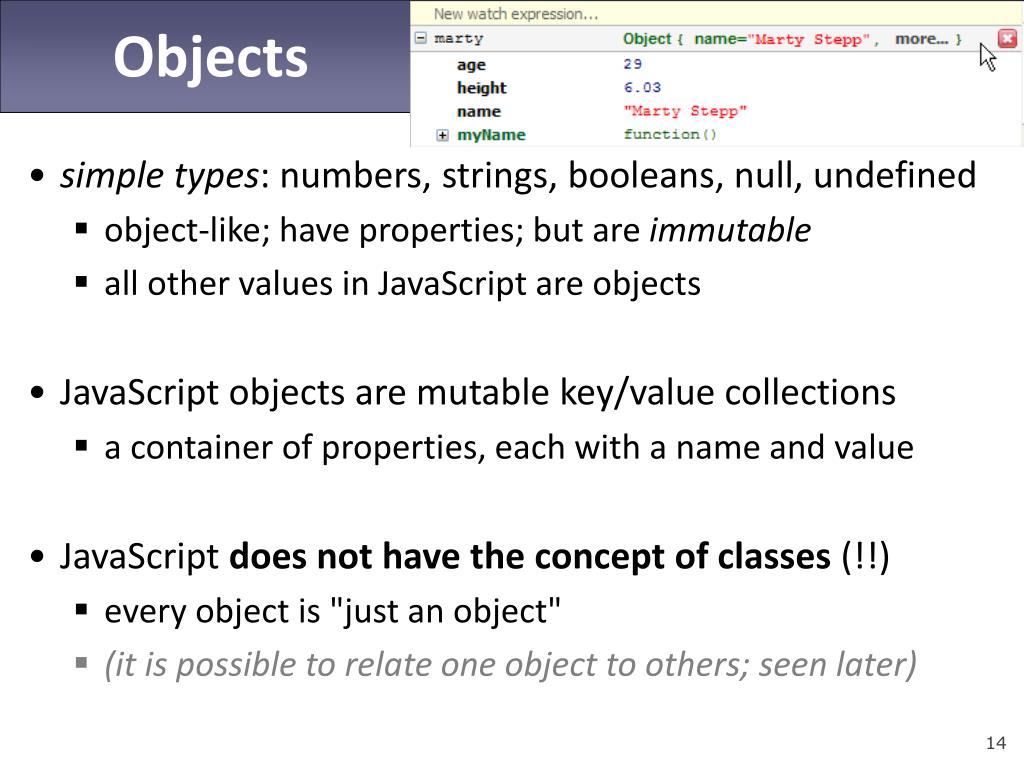This screenshot has height=768, width=1024.
Task: Expand the myName function row
Action: click(442, 135)
